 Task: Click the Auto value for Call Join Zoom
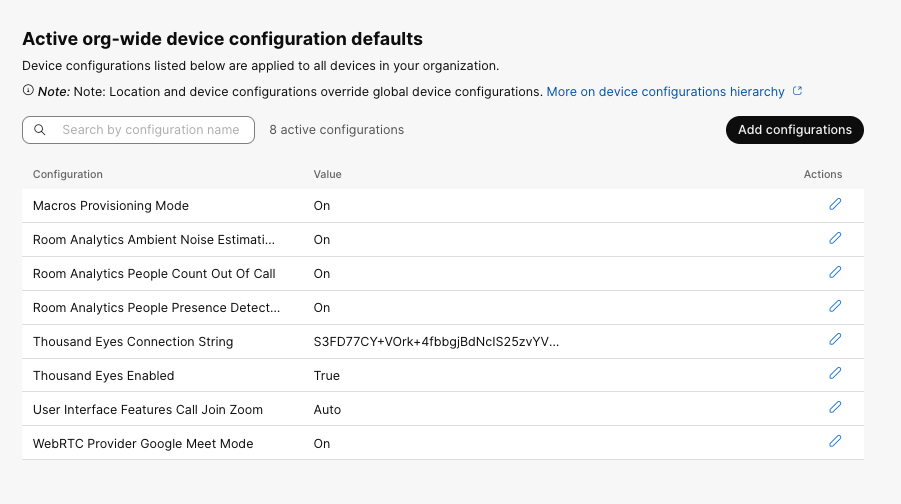tap(327, 410)
